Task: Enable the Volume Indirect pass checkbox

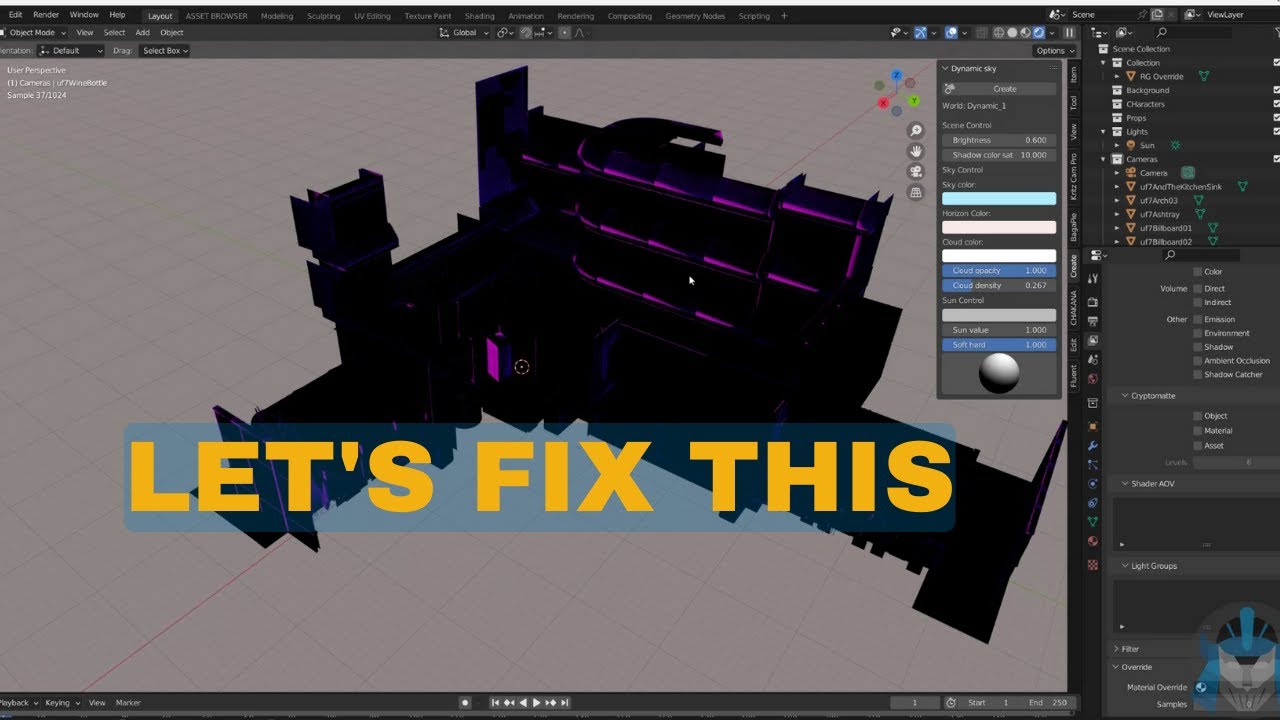Action: click(x=1198, y=302)
